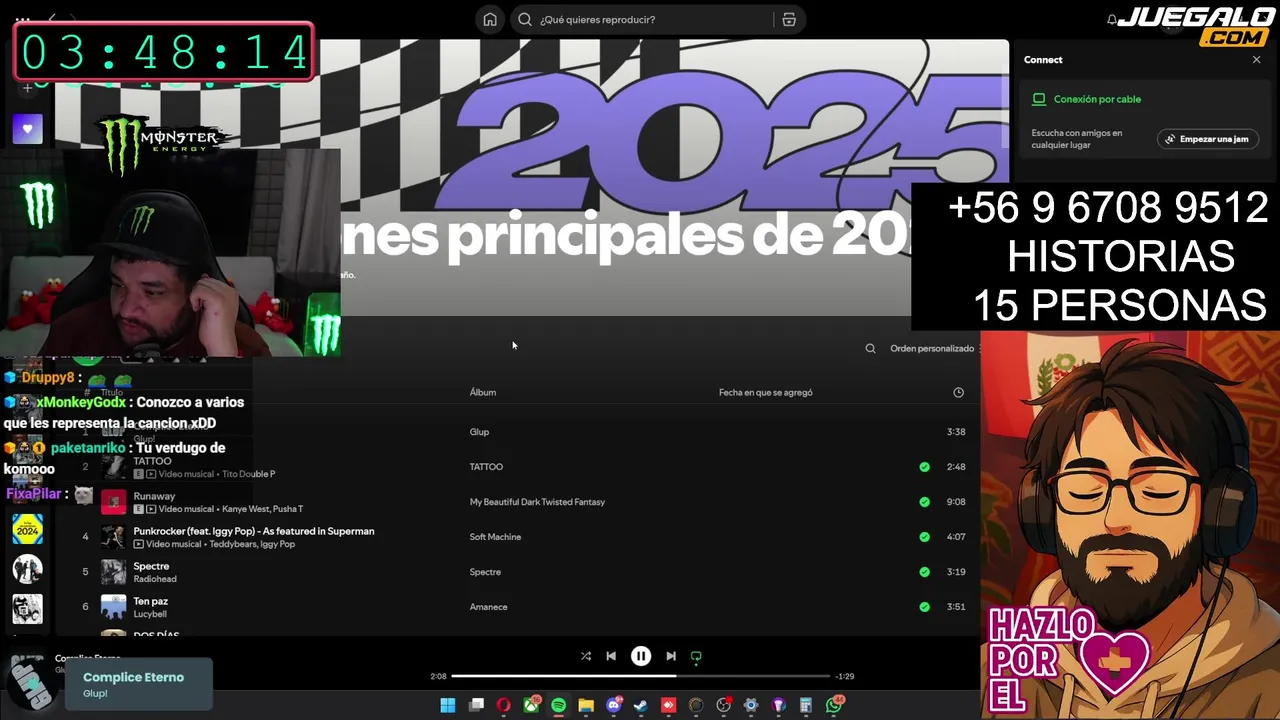The width and height of the screenshot is (1280, 720).
Task: Toggle saved checkmark on Punkrocker row
Action: pyautogui.click(x=924, y=537)
